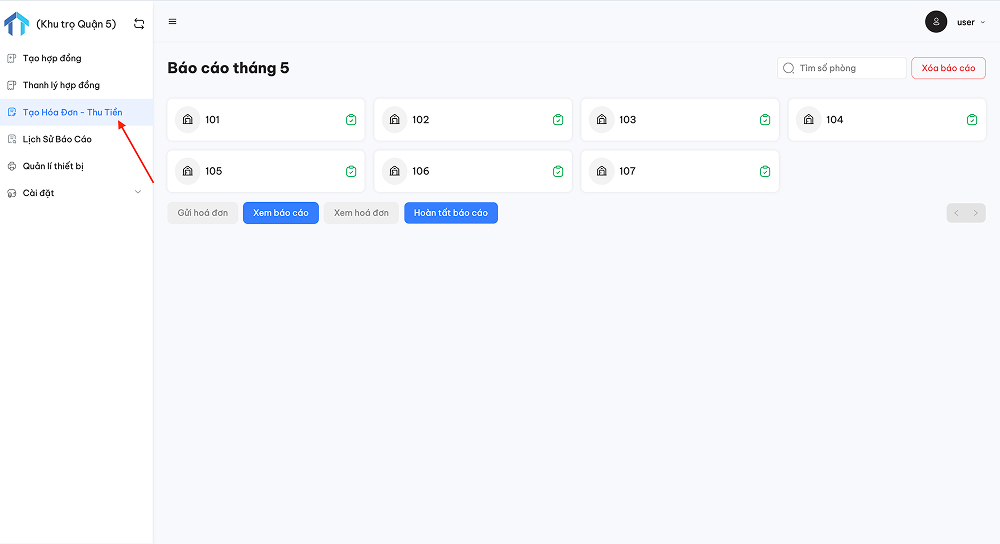The width and height of the screenshot is (1000, 544).
Task: Click the blue building logo icon
Action: click(17, 24)
